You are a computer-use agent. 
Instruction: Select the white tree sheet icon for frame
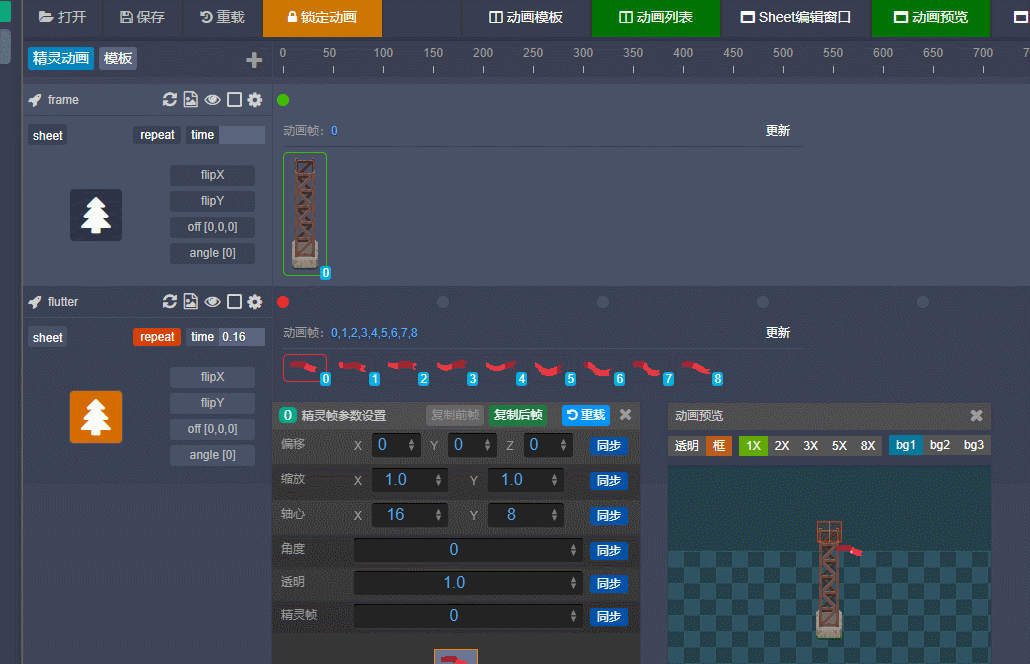point(96,215)
